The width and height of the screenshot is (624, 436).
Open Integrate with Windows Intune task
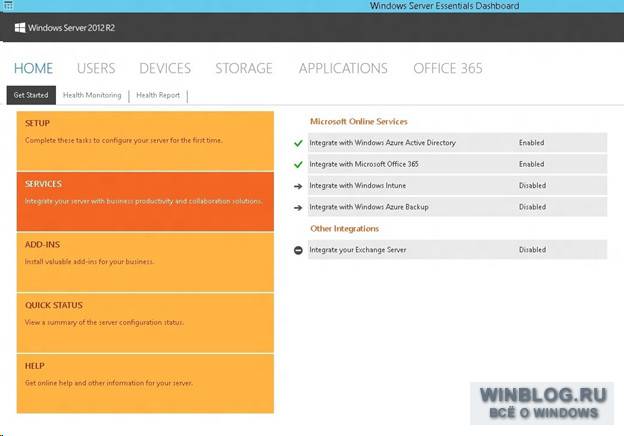pyautogui.click(x=458, y=186)
